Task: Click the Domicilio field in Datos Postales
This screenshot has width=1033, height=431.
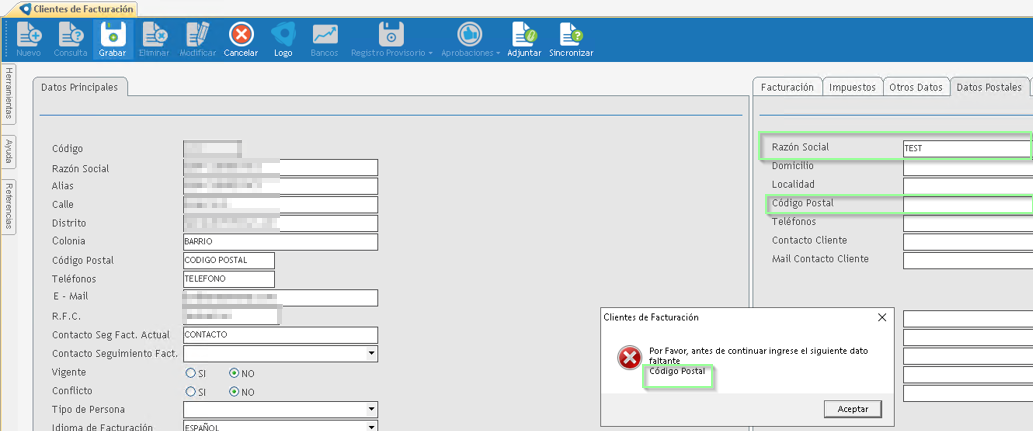Action: coord(967,167)
